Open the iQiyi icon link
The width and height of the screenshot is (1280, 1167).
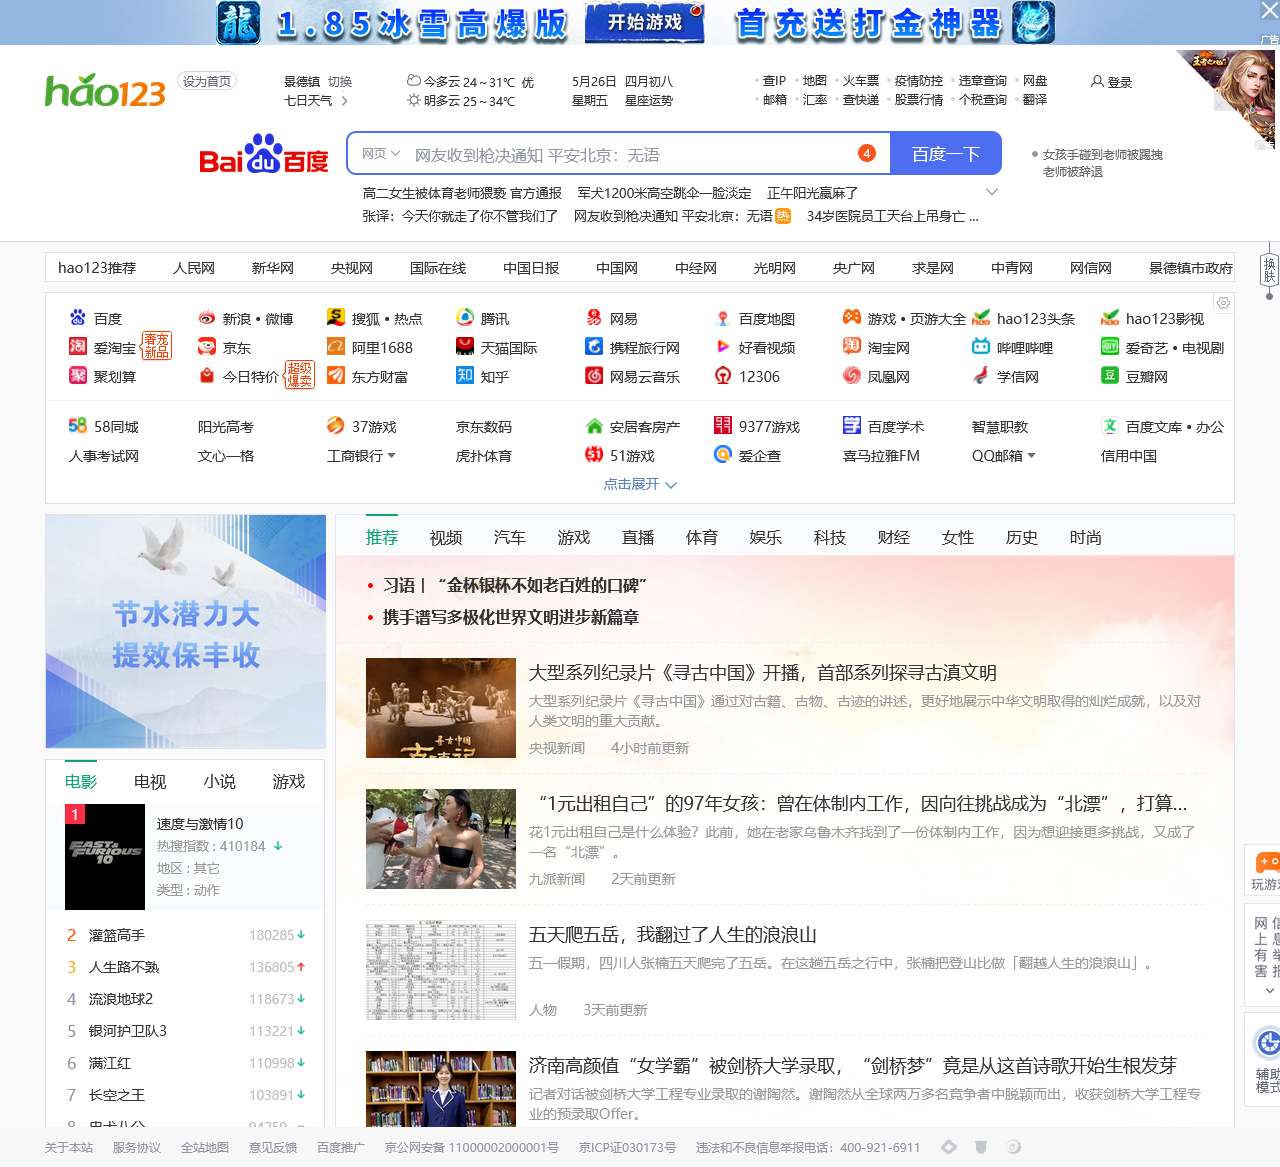pyautogui.click(x=1109, y=347)
